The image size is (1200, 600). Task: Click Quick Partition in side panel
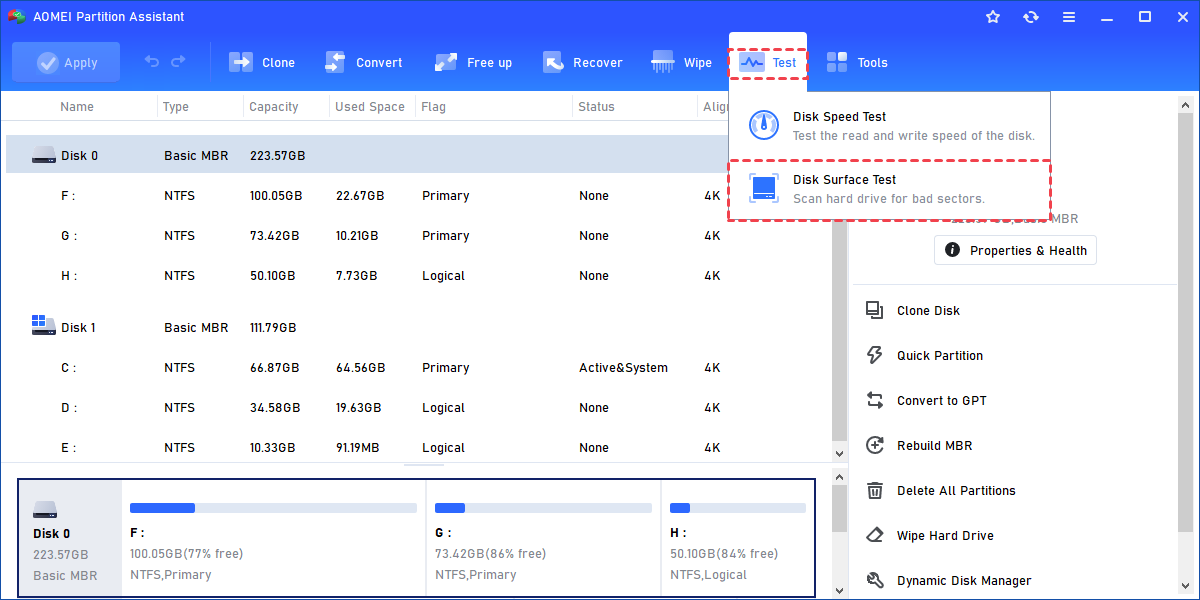pos(940,356)
